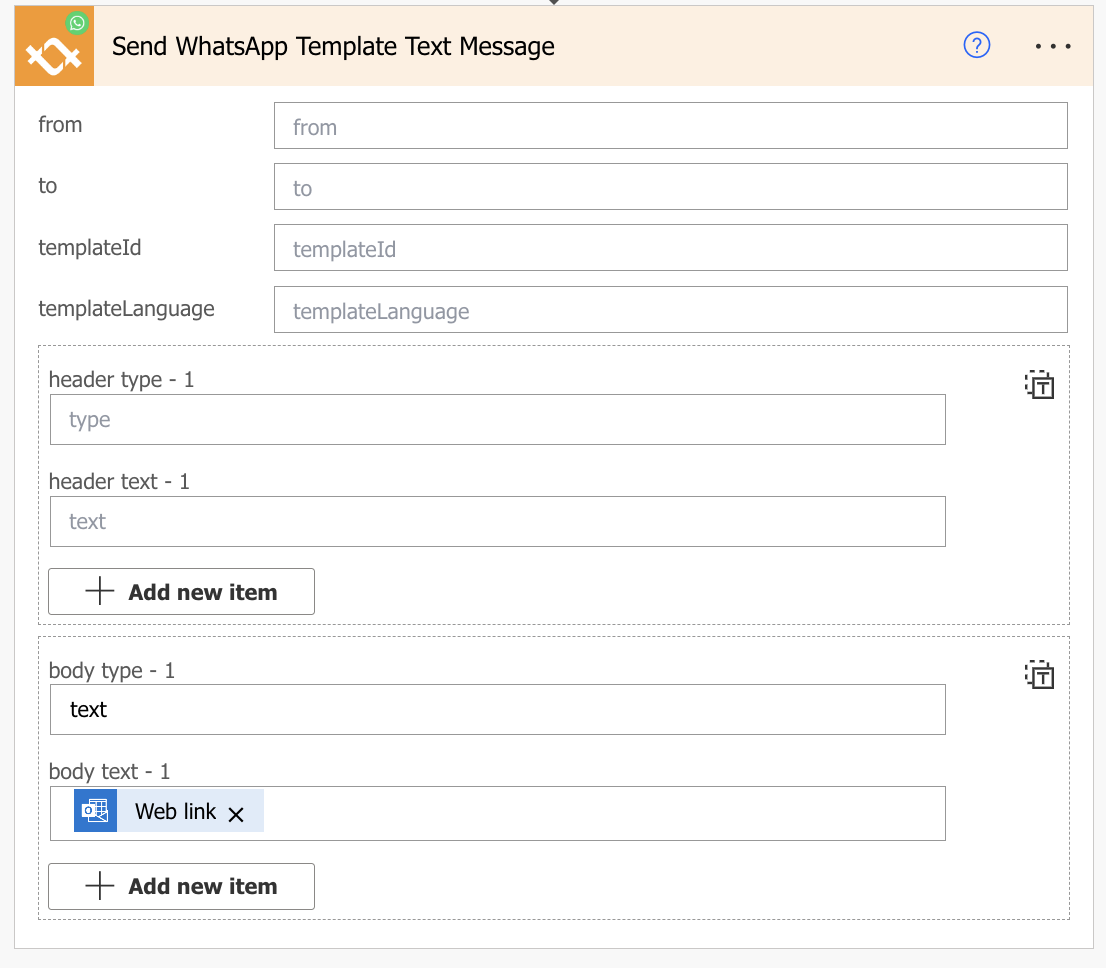Image resolution: width=1106 pixels, height=968 pixels.
Task: Switch header section to array input mode
Action: (1040, 385)
